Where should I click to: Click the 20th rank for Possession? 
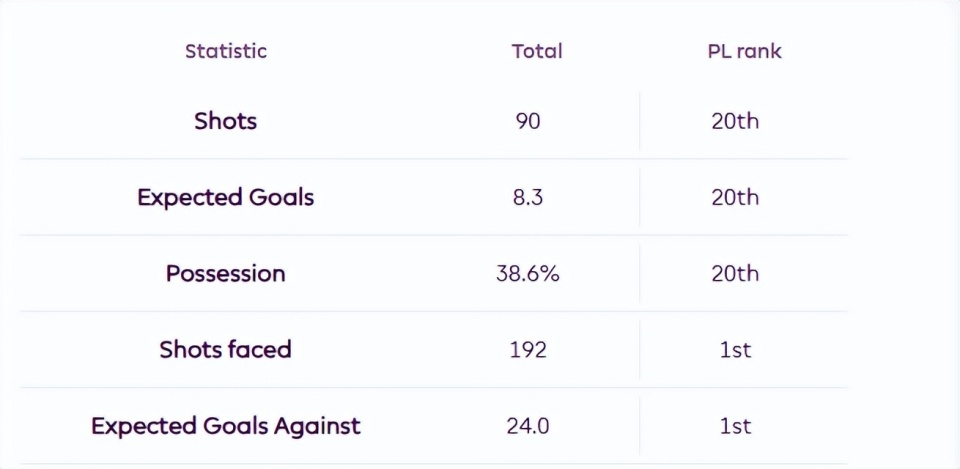[x=735, y=273]
